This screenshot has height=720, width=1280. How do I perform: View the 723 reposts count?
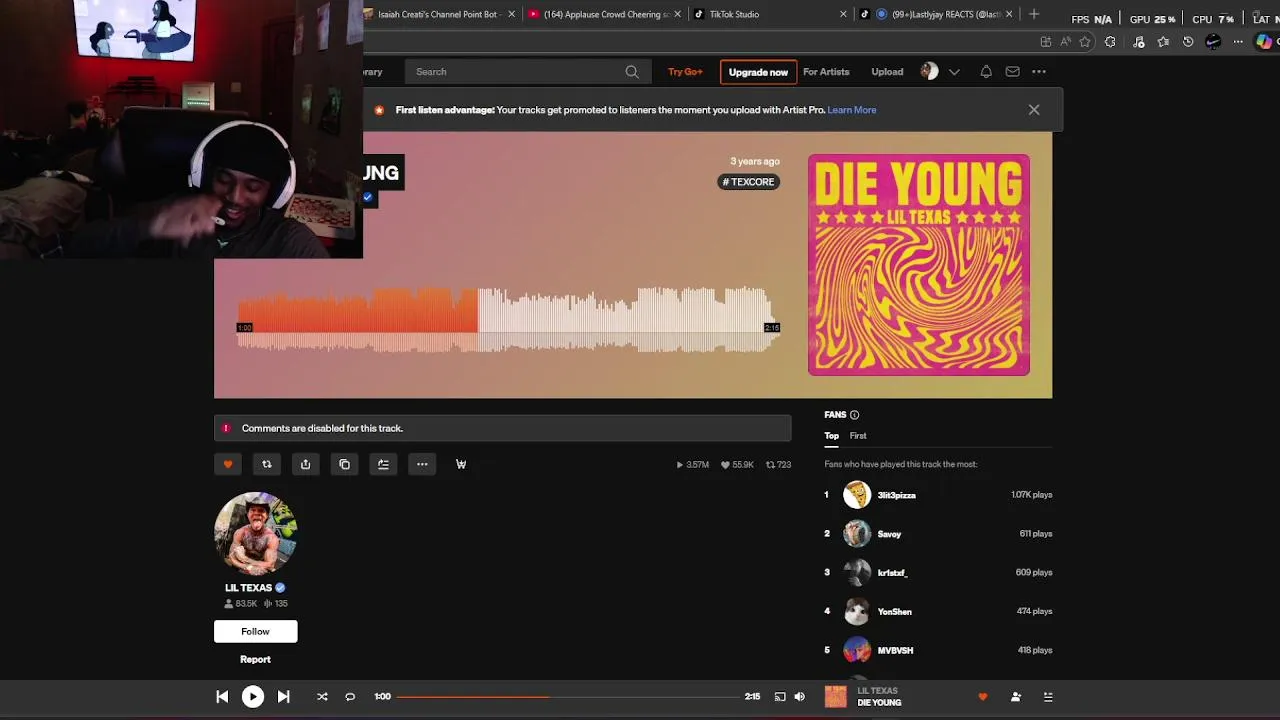click(778, 465)
